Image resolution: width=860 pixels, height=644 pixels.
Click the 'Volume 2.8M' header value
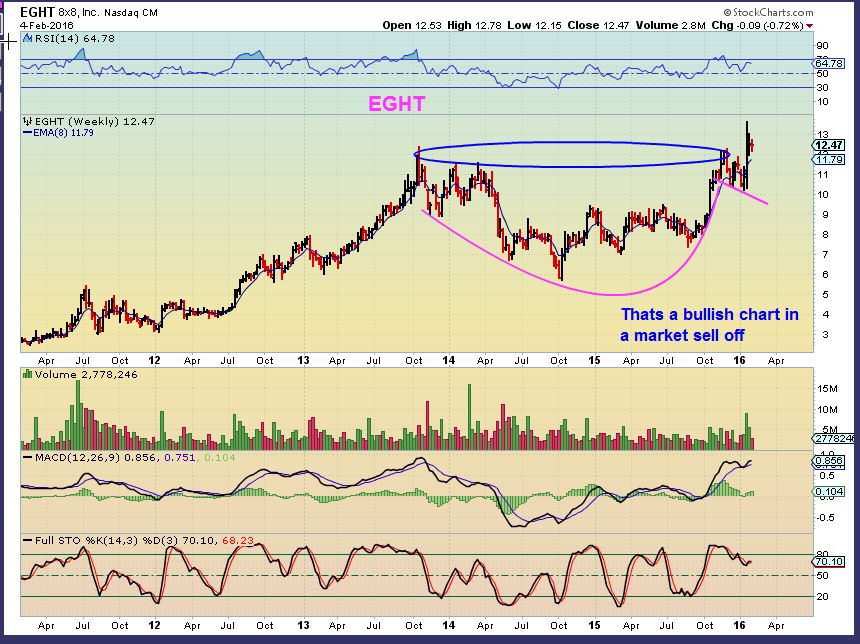670,25
